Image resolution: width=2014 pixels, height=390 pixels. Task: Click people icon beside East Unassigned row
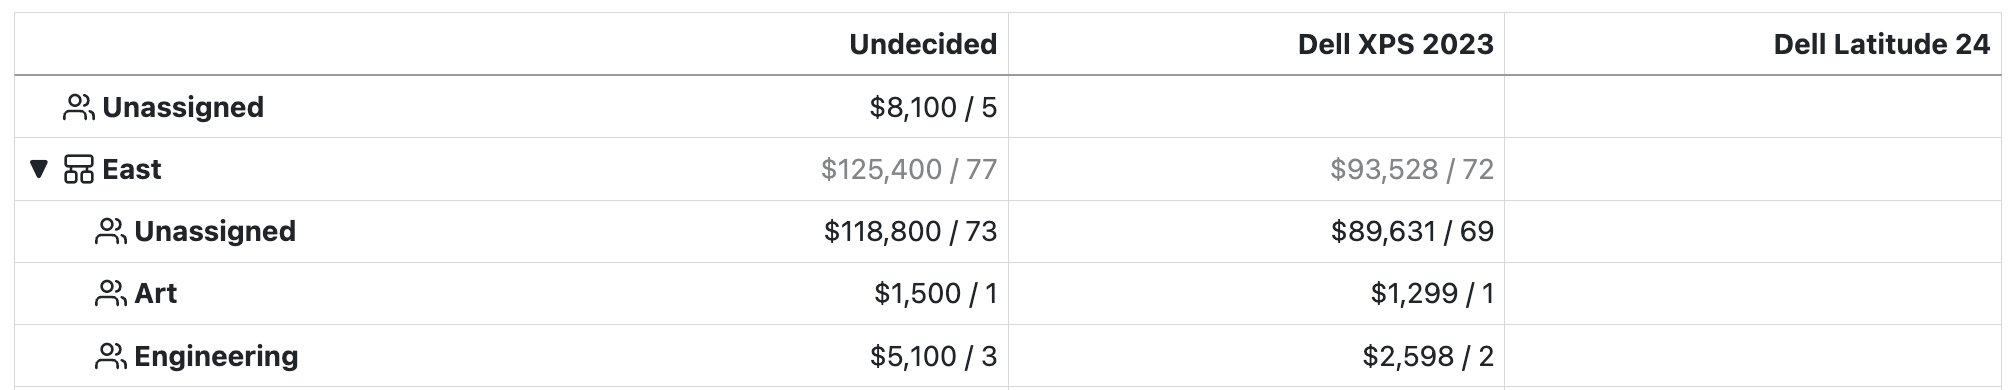point(111,231)
